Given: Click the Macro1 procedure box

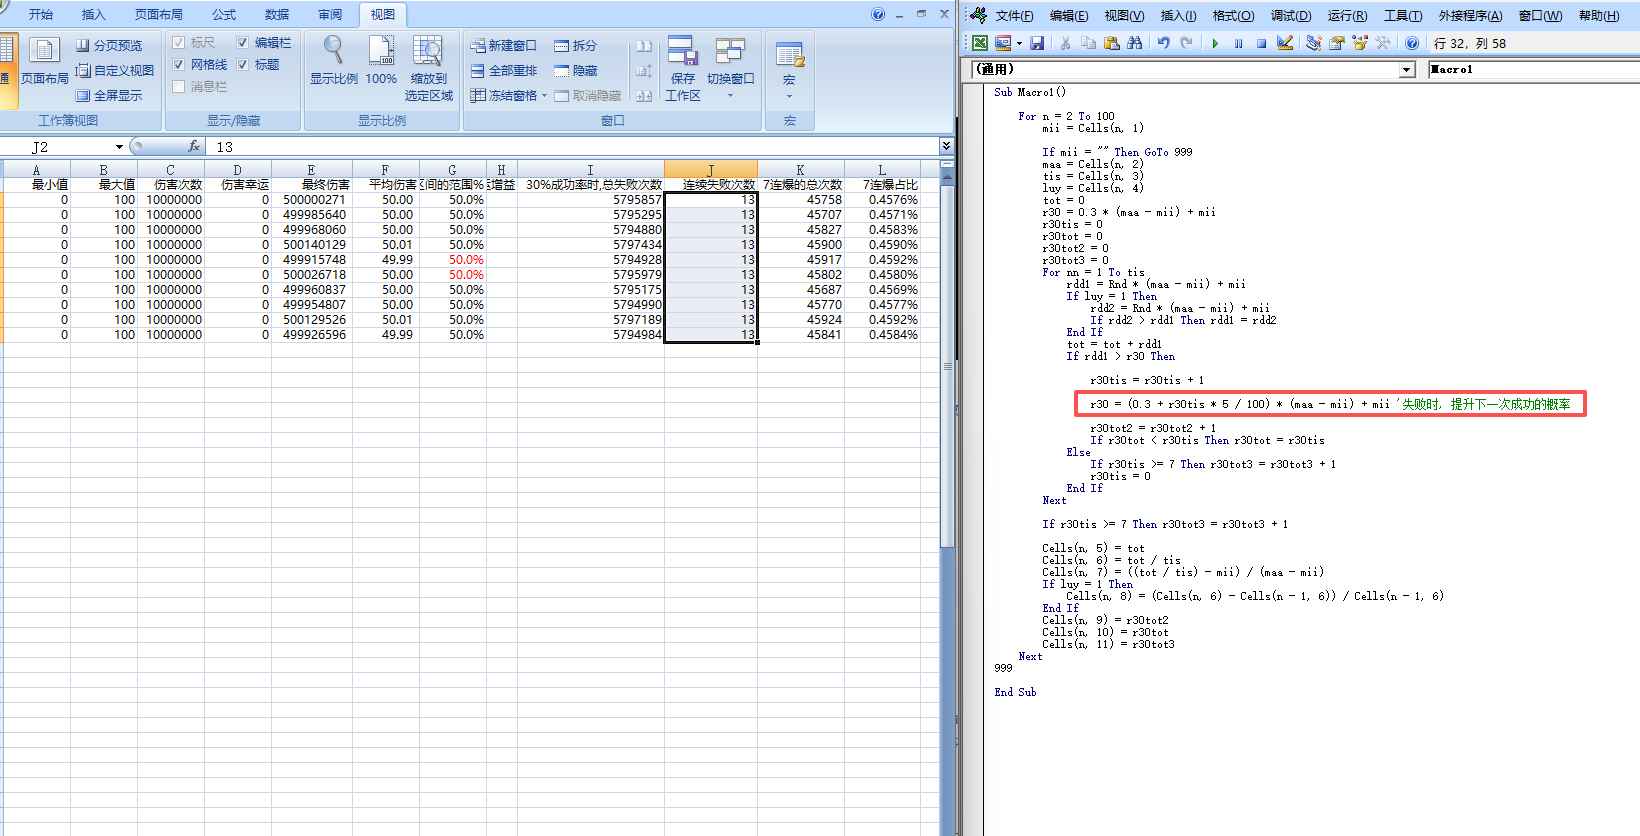Looking at the screenshot, I should click(1534, 70).
